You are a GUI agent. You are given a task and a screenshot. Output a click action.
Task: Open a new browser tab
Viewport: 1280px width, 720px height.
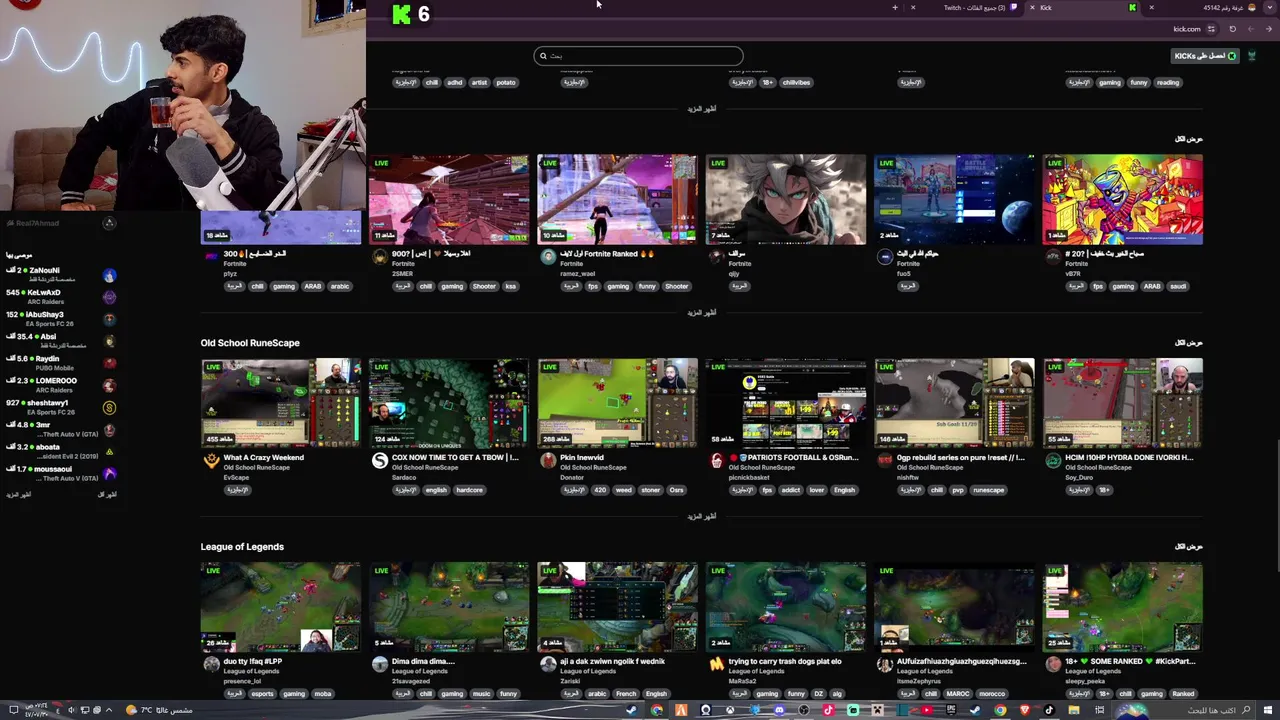point(895,7)
